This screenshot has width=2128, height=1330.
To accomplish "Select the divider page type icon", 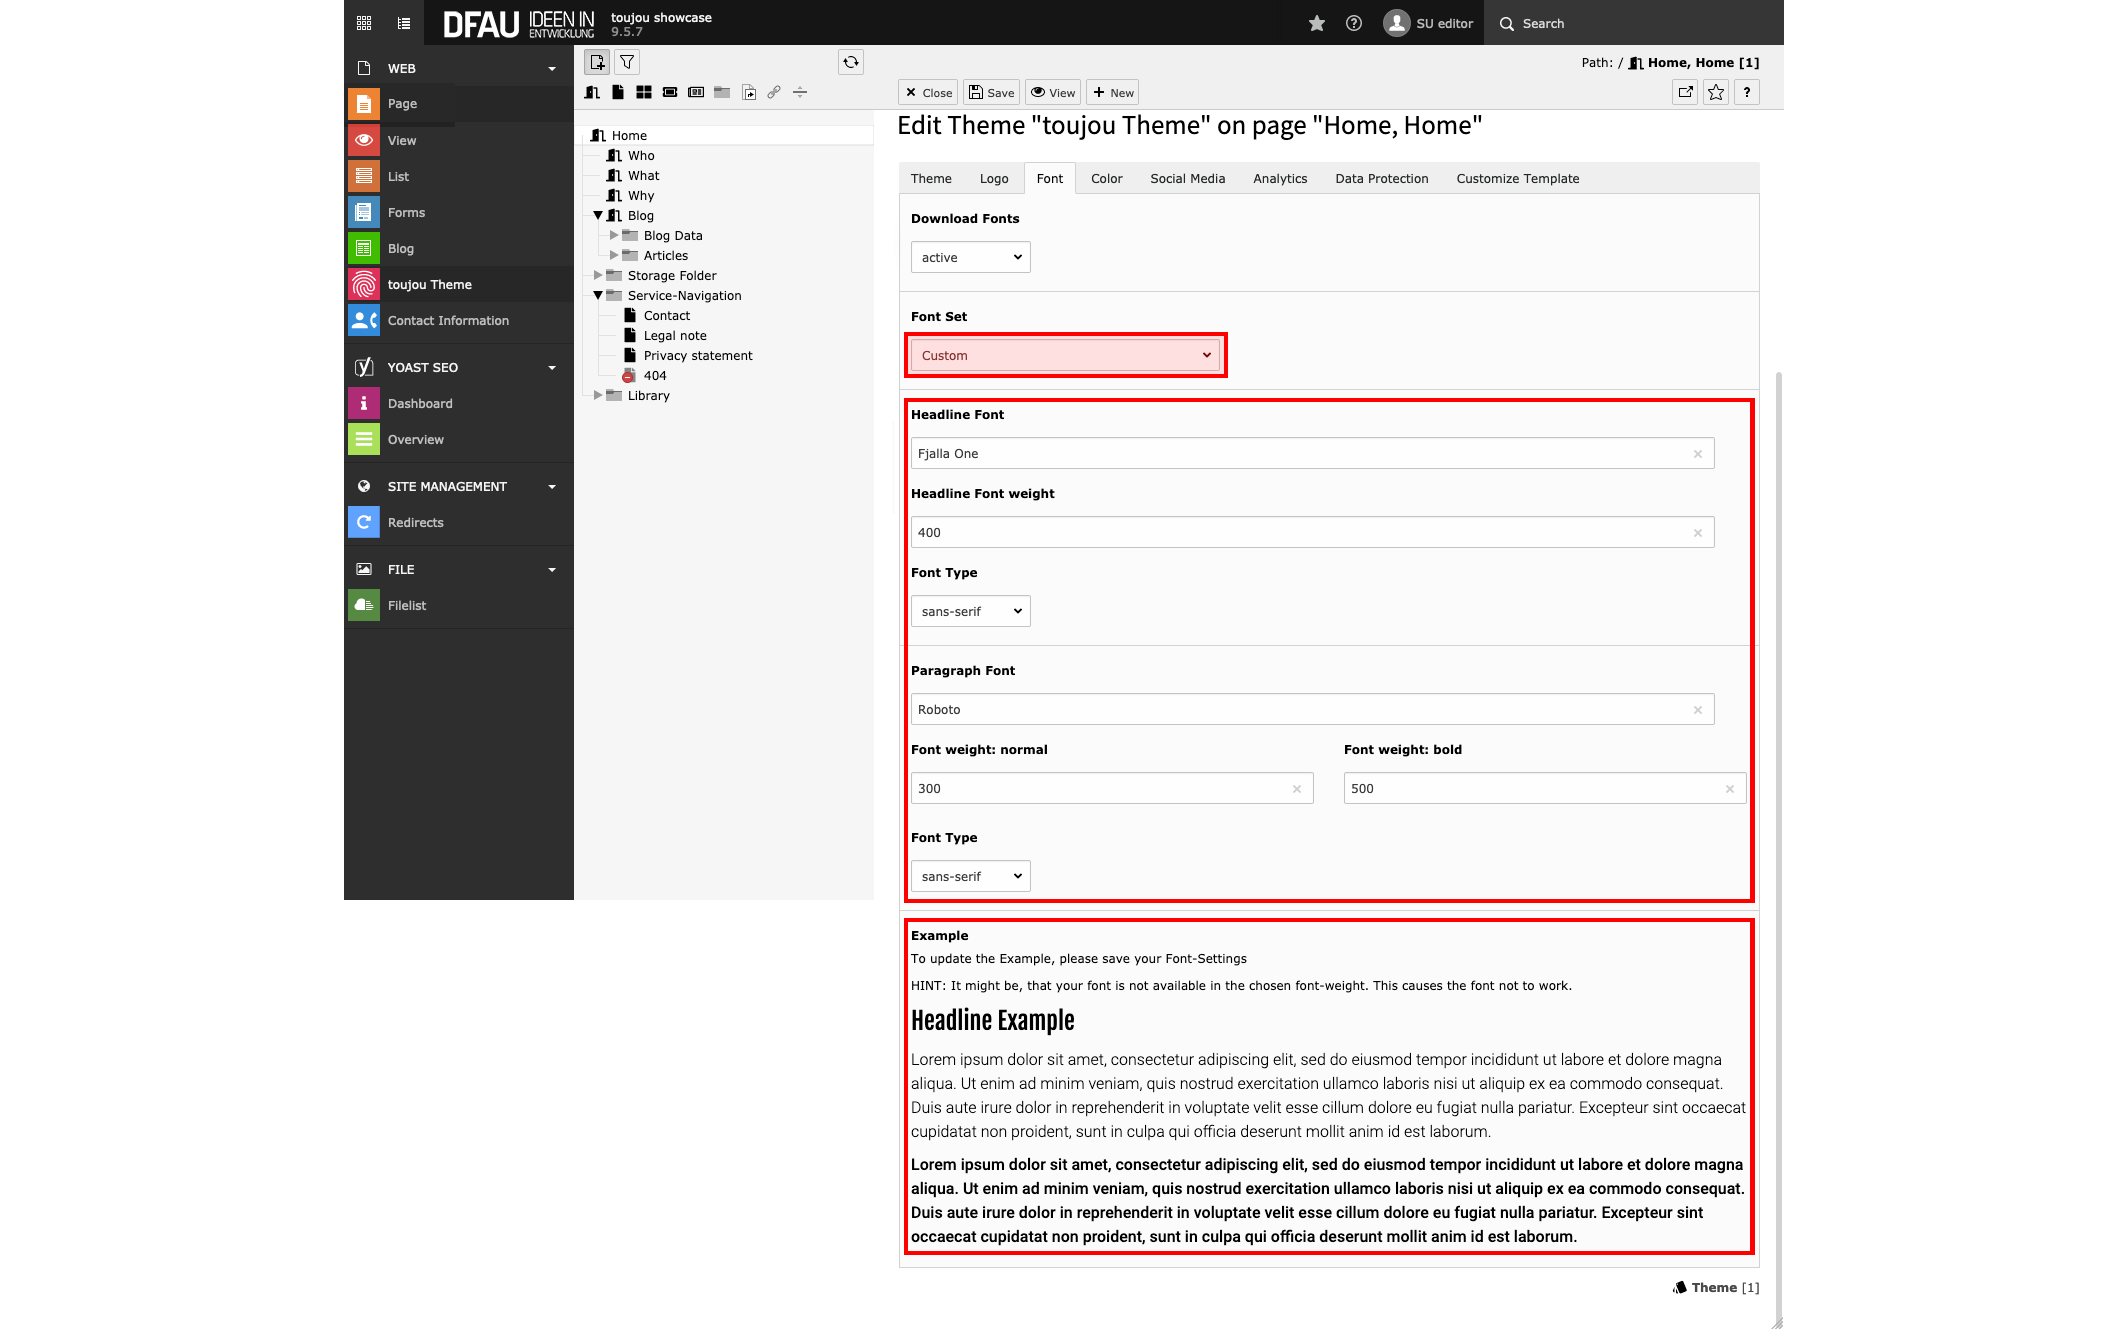I will [800, 92].
